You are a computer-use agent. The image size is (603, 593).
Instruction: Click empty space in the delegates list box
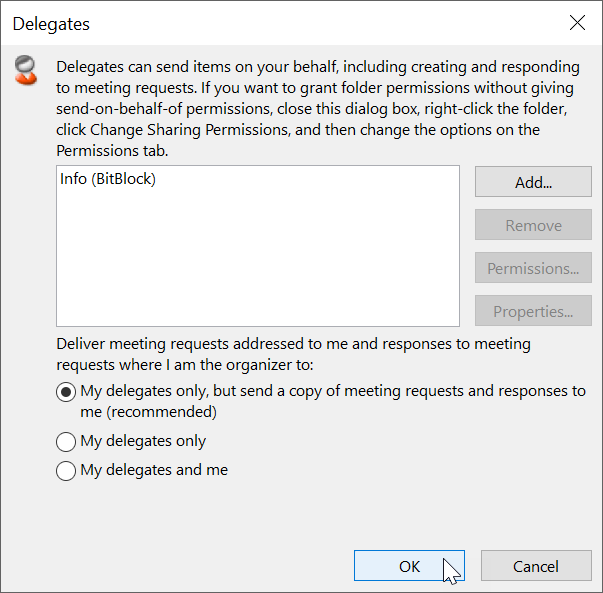258,262
